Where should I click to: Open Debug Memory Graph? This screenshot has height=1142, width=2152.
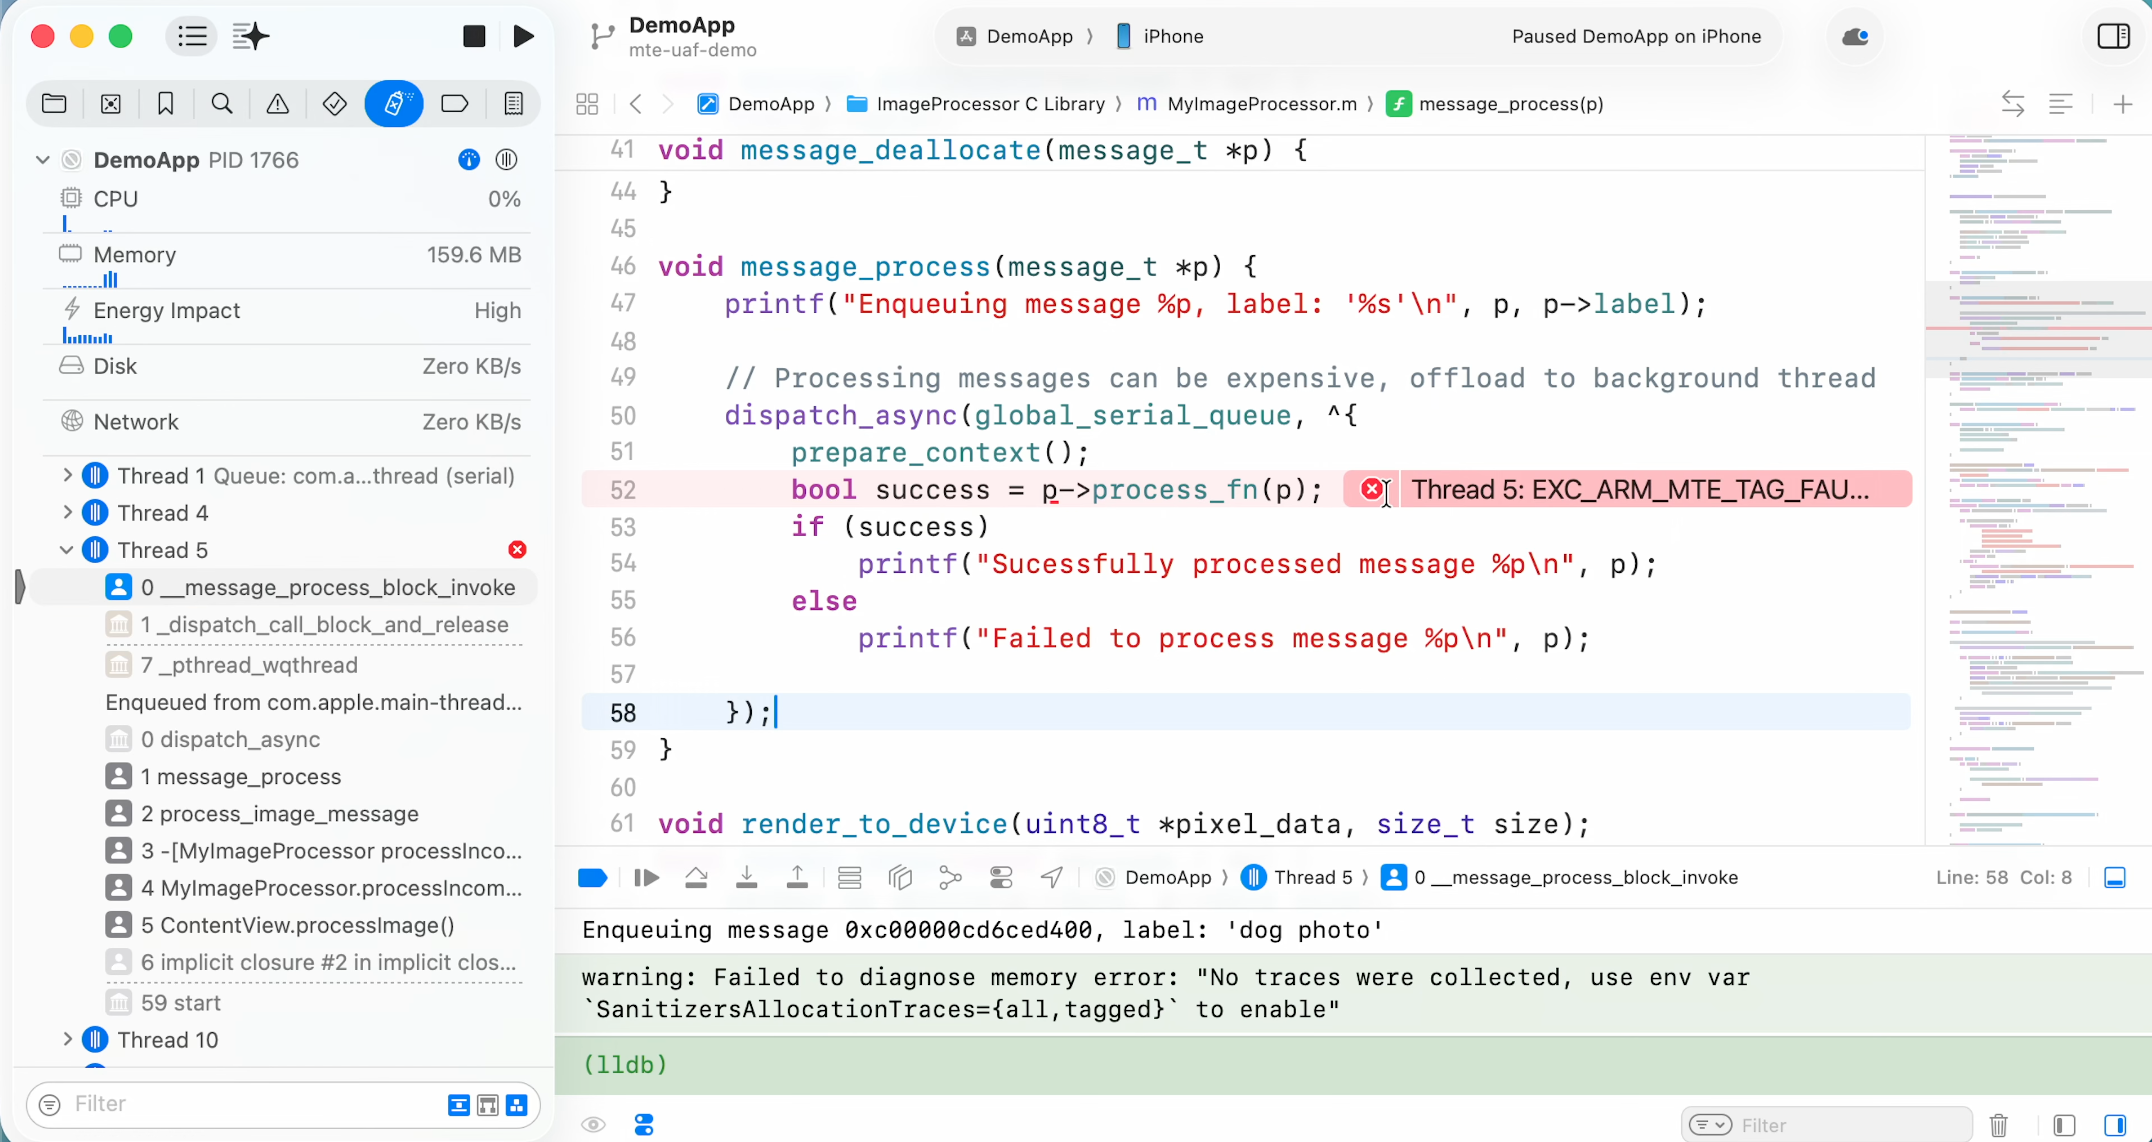[x=950, y=878]
